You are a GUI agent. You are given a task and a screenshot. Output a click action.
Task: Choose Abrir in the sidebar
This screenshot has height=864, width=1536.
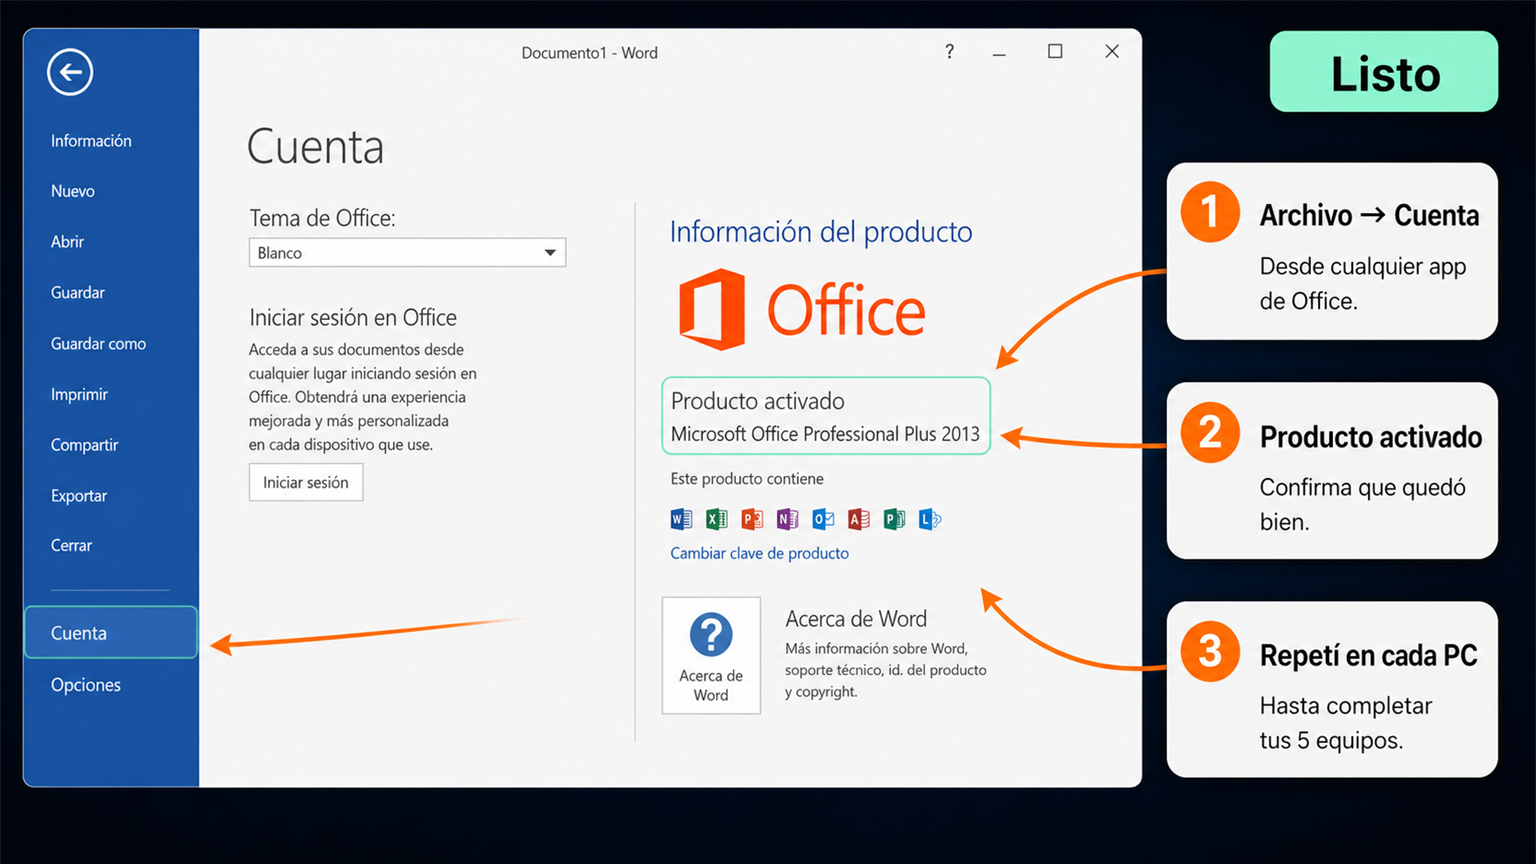coord(67,242)
